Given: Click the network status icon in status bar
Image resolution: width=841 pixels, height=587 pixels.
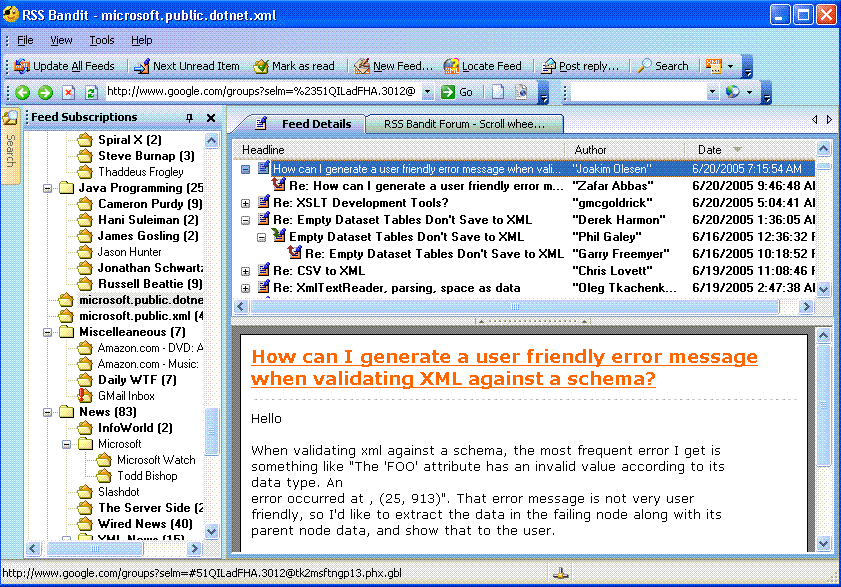Looking at the screenshot, I should (x=561, y=574).
